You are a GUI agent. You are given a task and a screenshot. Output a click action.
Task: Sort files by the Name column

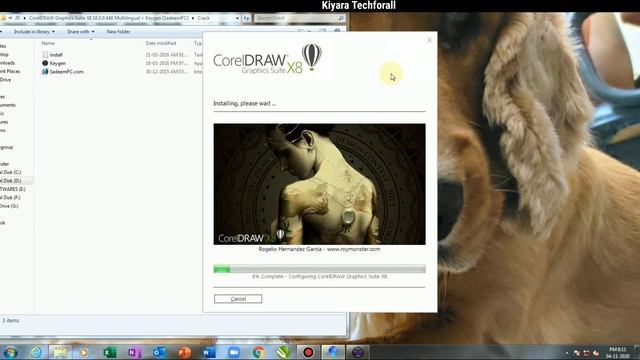(48, 43)
